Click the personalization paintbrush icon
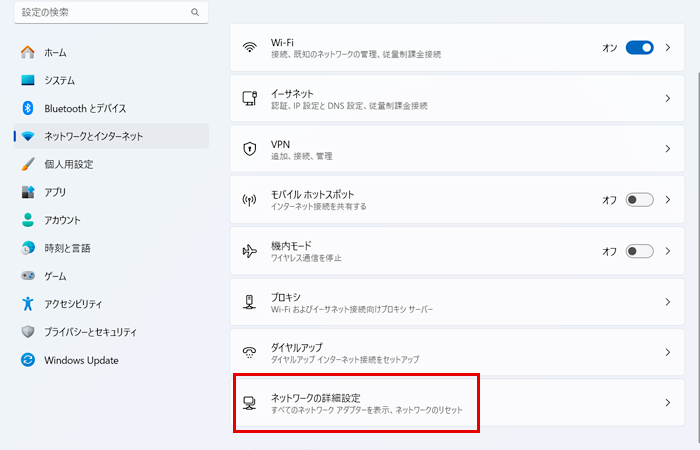Viewport: 700px width, 450px height. 28,164
